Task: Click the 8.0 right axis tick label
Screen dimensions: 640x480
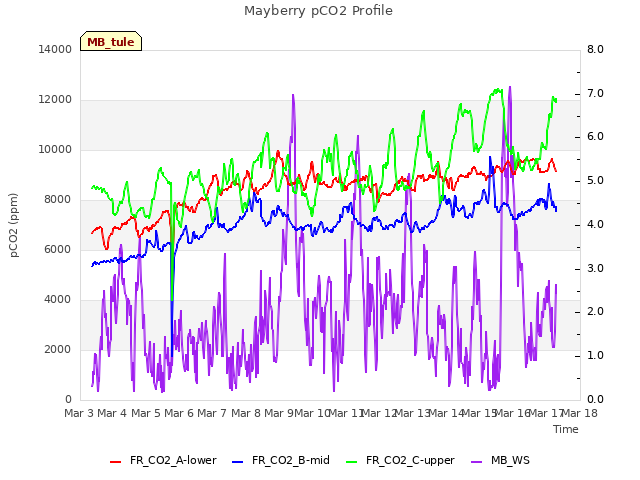Action: point(595,49)
